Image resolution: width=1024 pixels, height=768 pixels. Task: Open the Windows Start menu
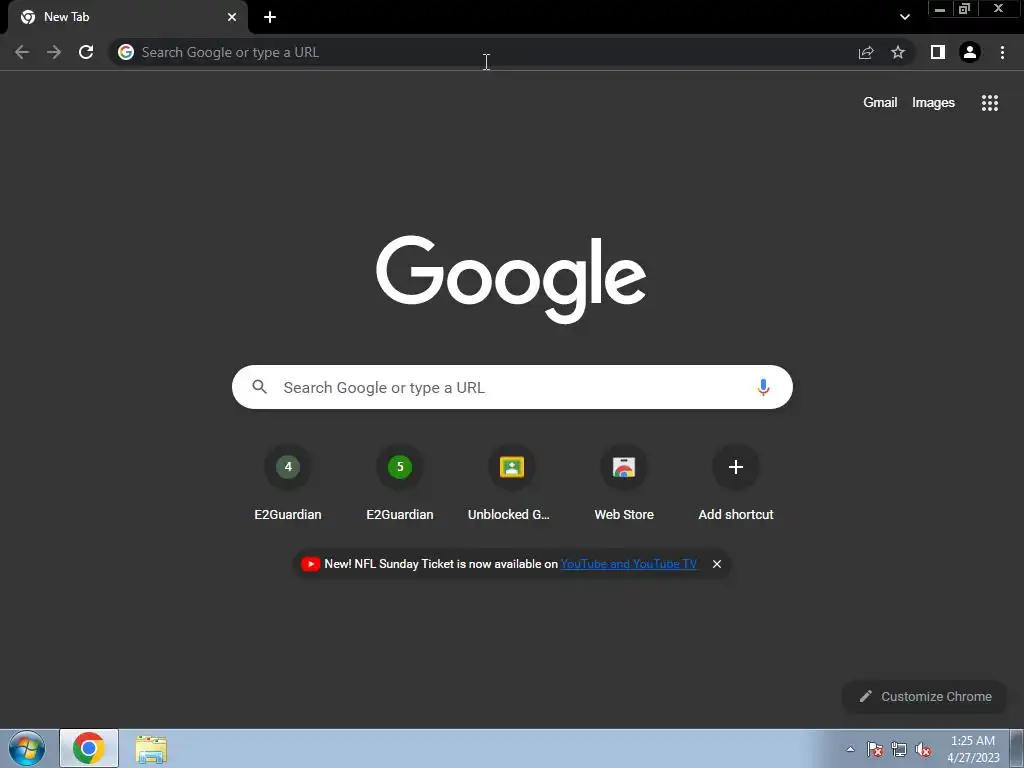[27, 748]
